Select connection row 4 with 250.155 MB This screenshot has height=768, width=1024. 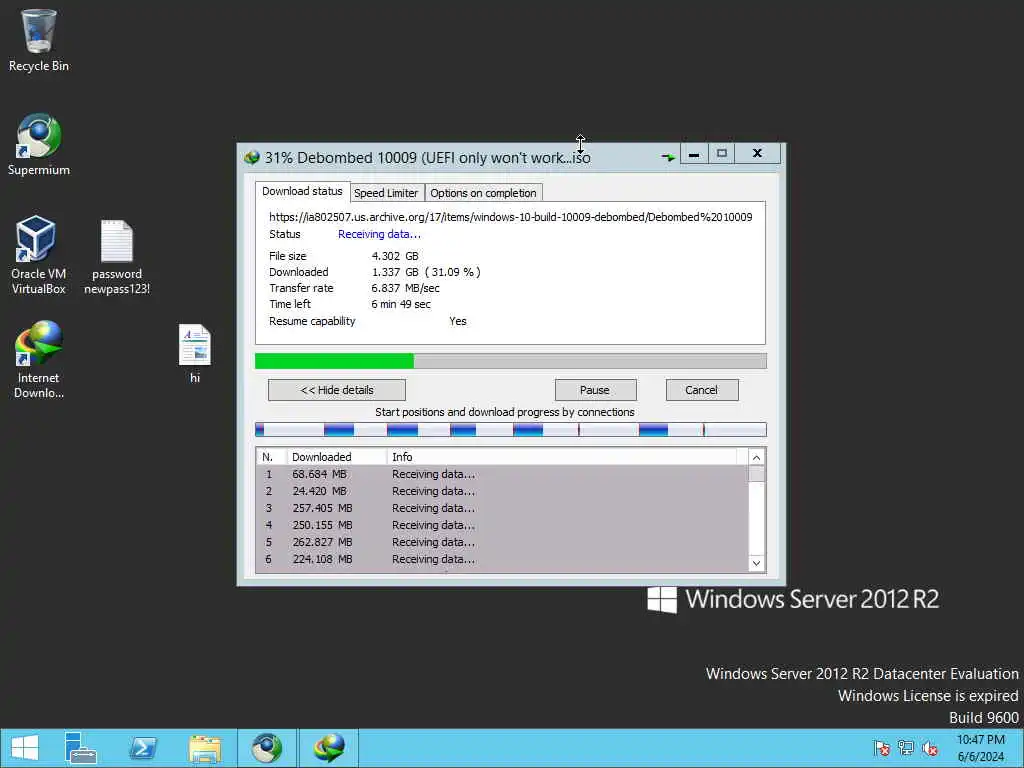502,525
